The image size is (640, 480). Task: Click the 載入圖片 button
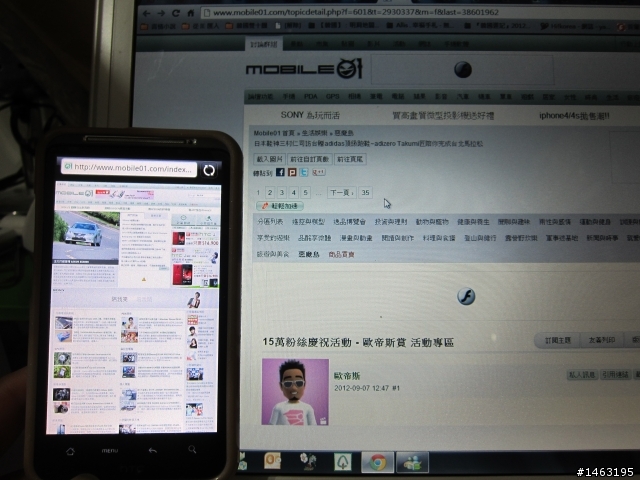tap(269, 159)
